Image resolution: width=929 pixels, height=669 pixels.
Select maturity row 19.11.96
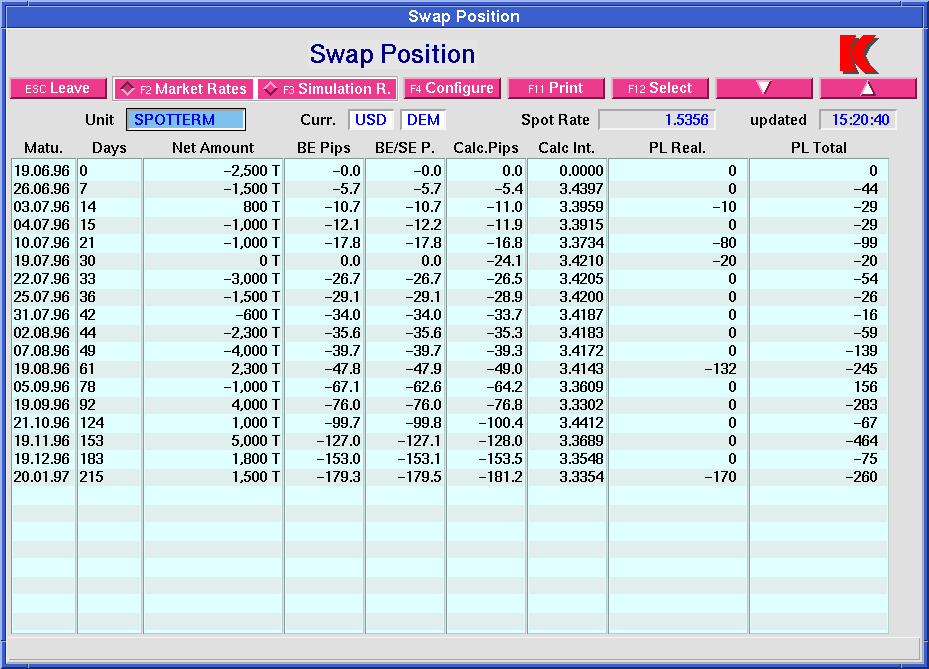pos(450,441)
